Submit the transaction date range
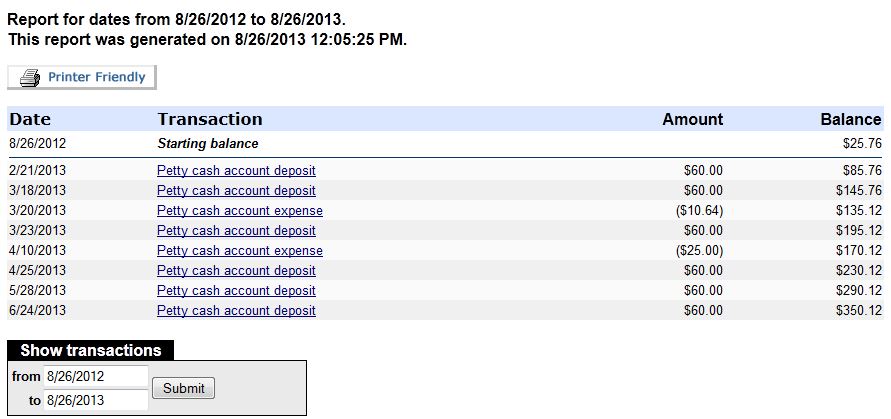The image size is (891, 419). [x=184, y=388]
